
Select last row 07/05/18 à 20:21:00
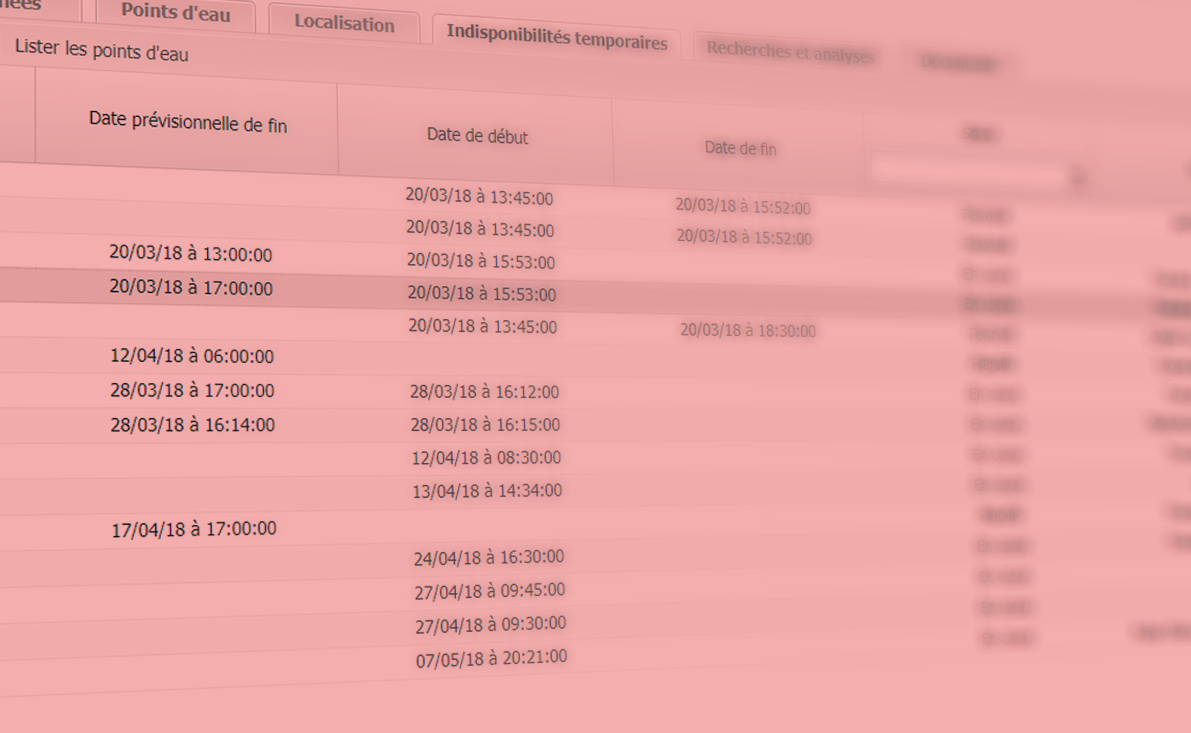click(x=491, y=658)
